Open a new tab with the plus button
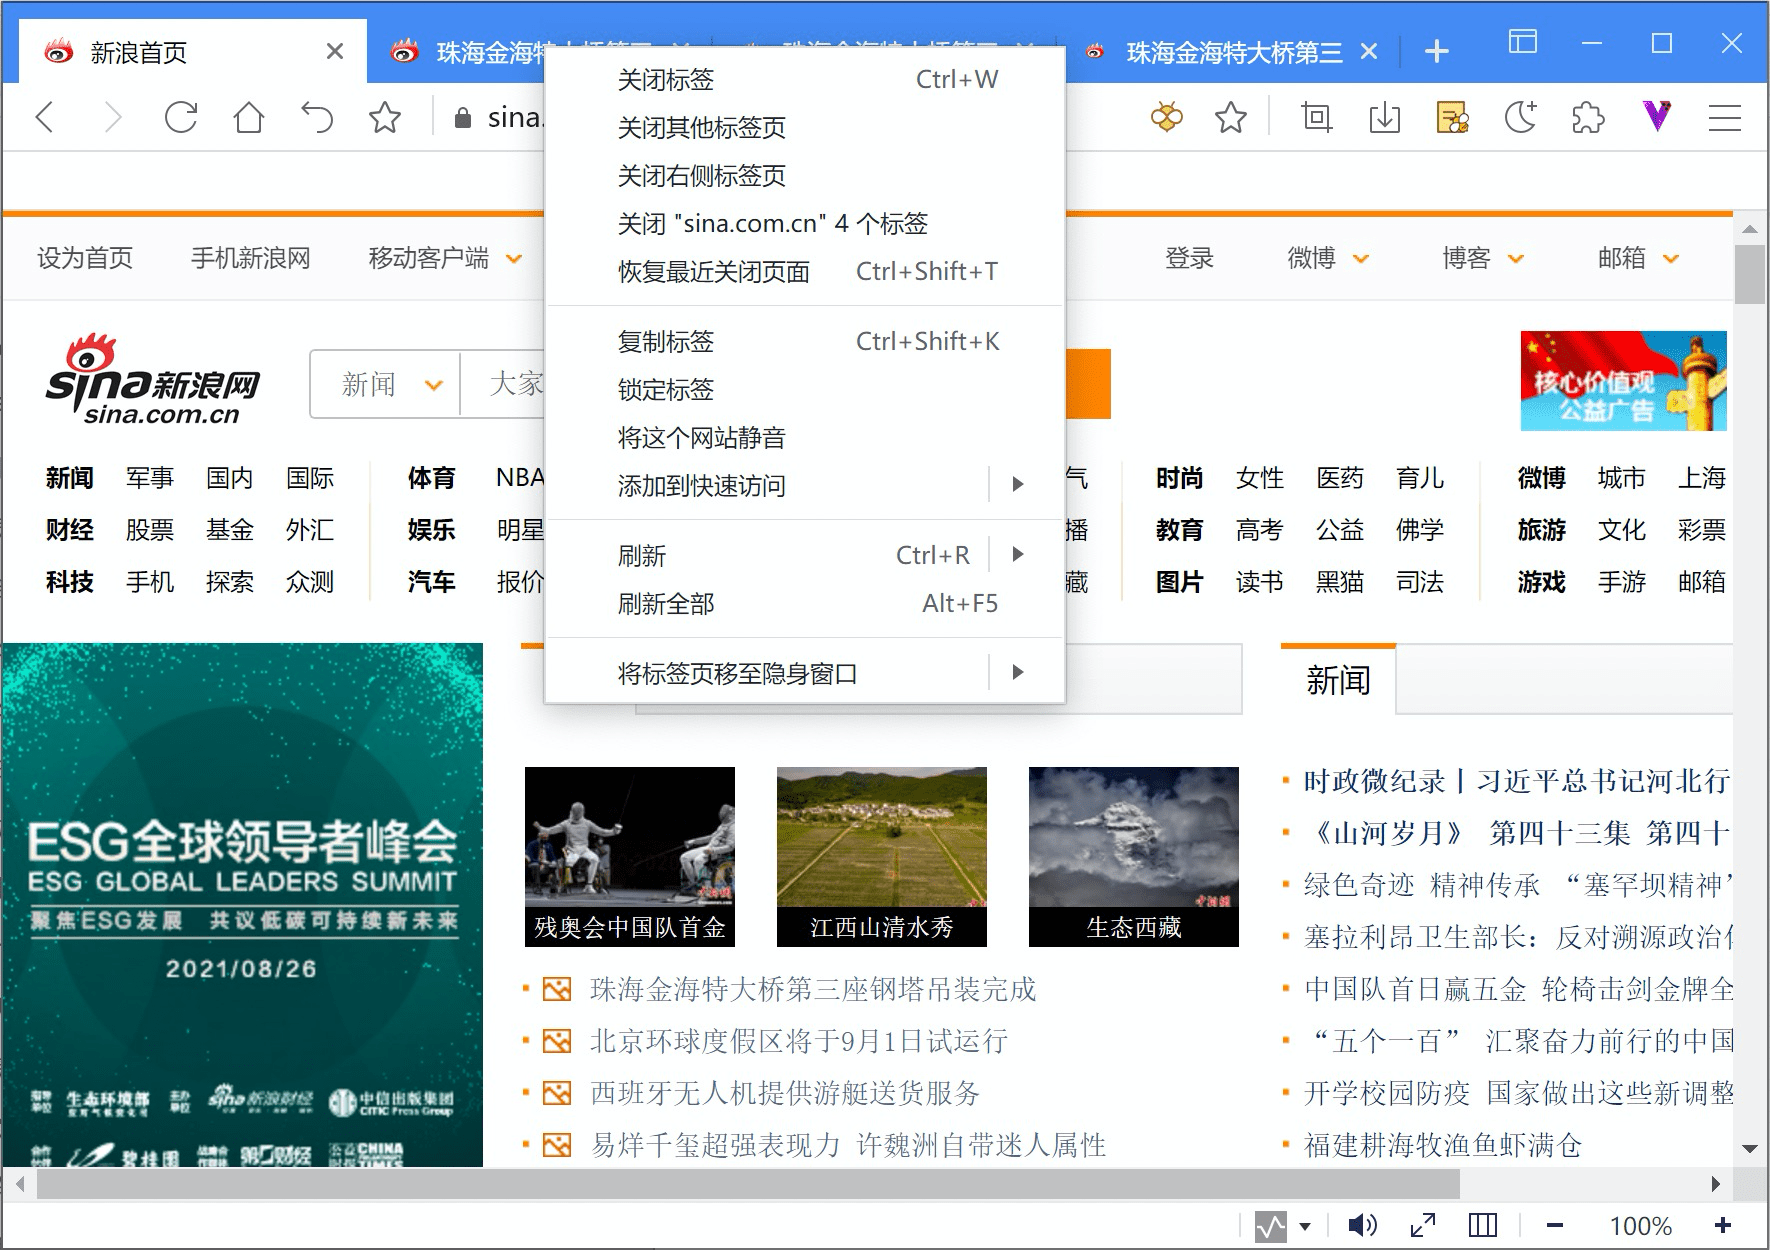This screenshot has height=1250, width=1770. pyautogui.click(x=1437, y=51)
